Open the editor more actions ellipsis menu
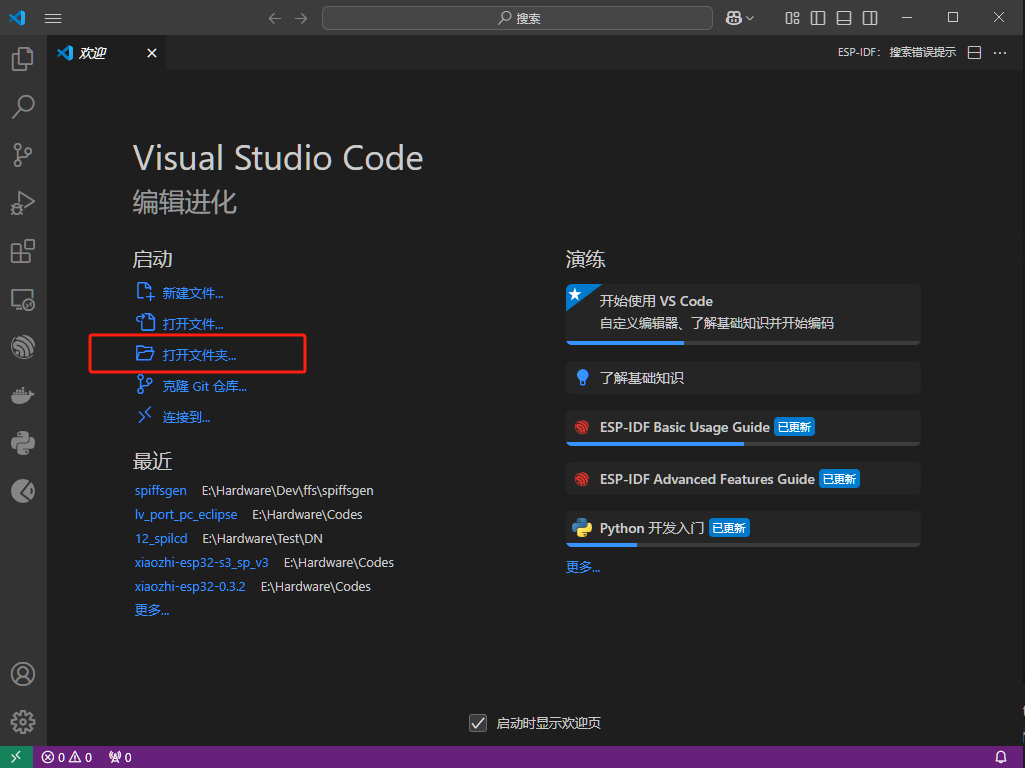 [999, 53]
